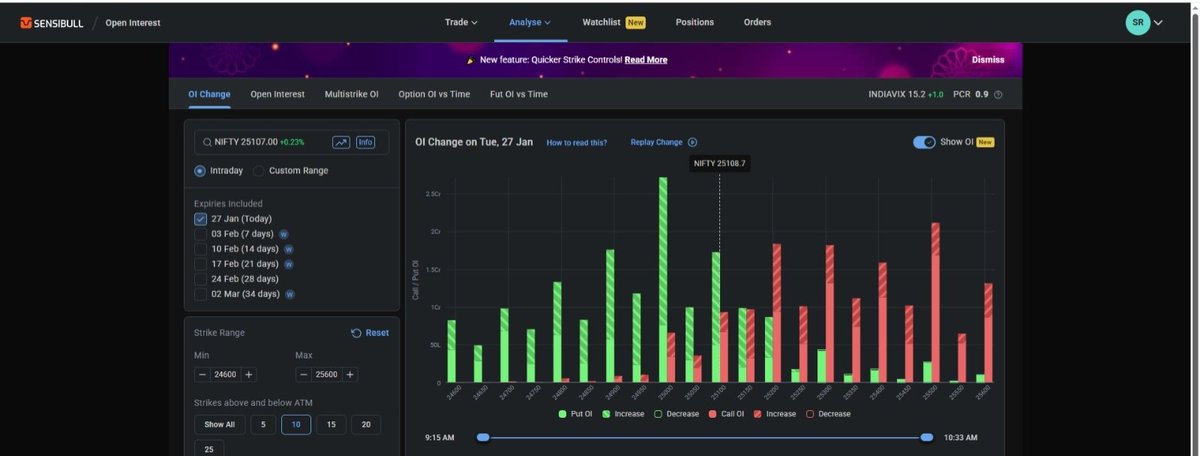Check the 24 Feb (28 days) expiry
The height and width of the screenshot is (456, 1200).
(201, 279)
